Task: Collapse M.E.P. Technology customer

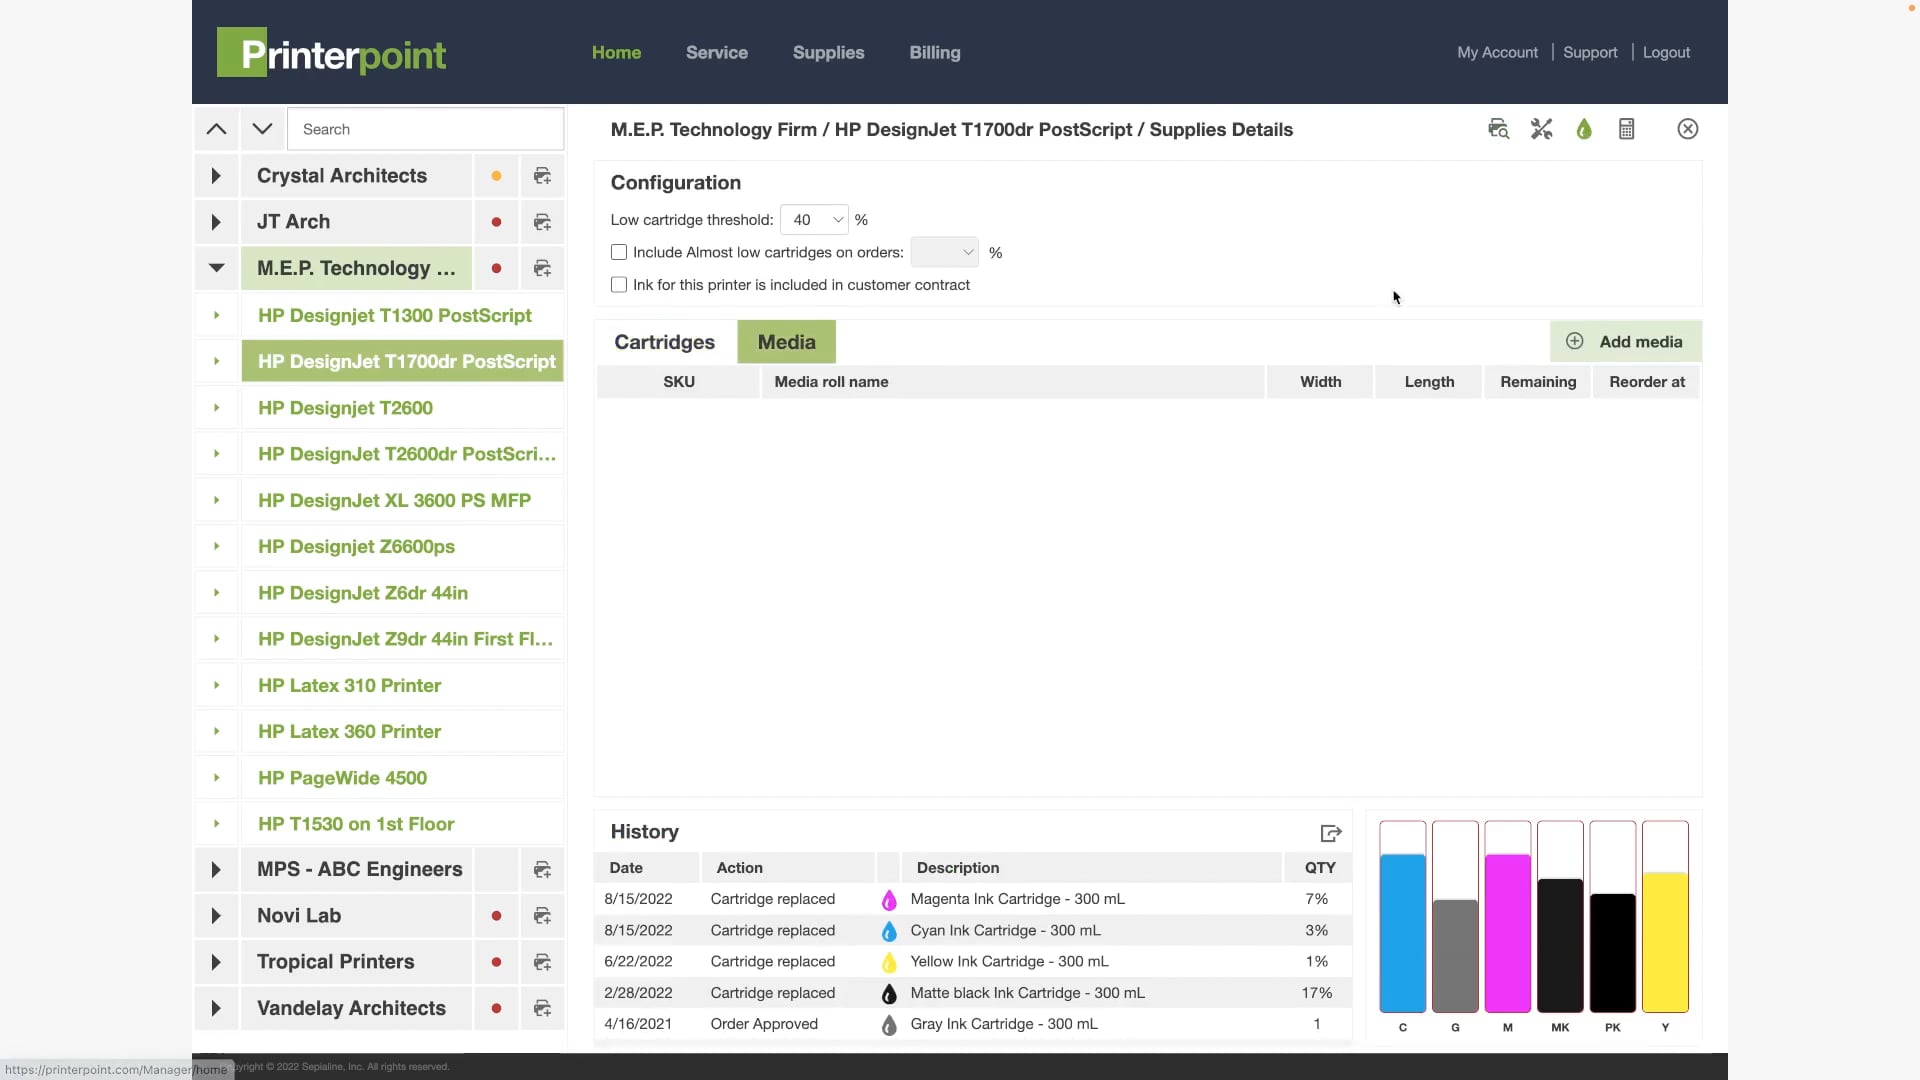Action: [216, 268]
